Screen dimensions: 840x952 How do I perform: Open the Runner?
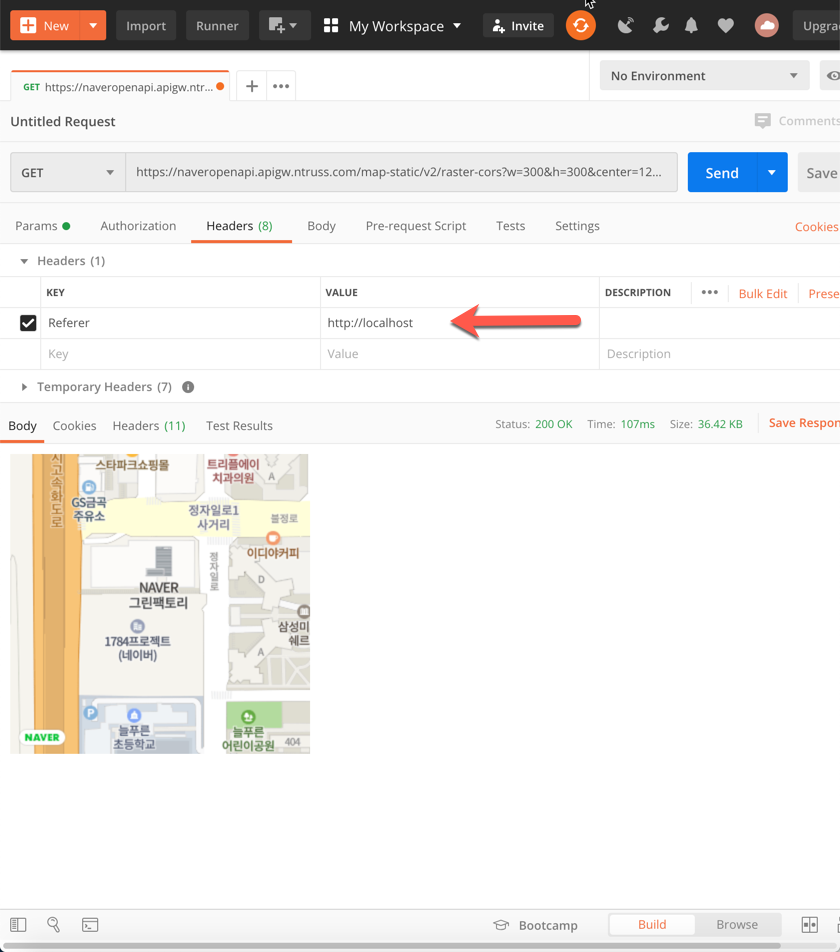[217, 26]
